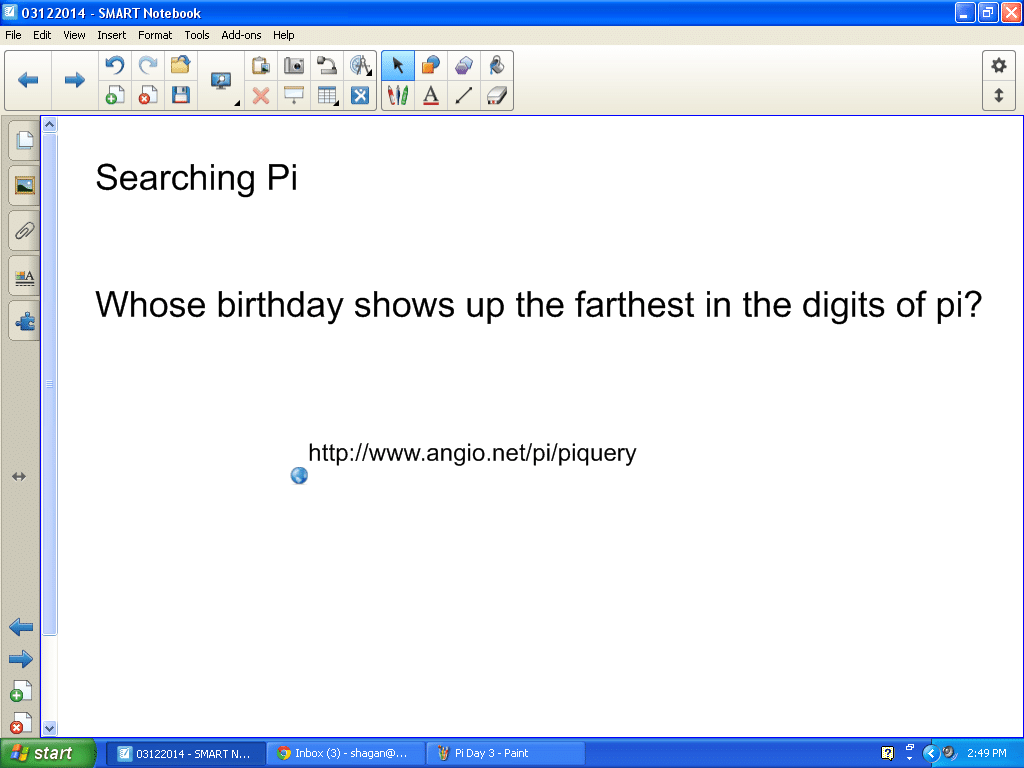
Task: Open the Page Sorter tab
Action: pos(24,140)
